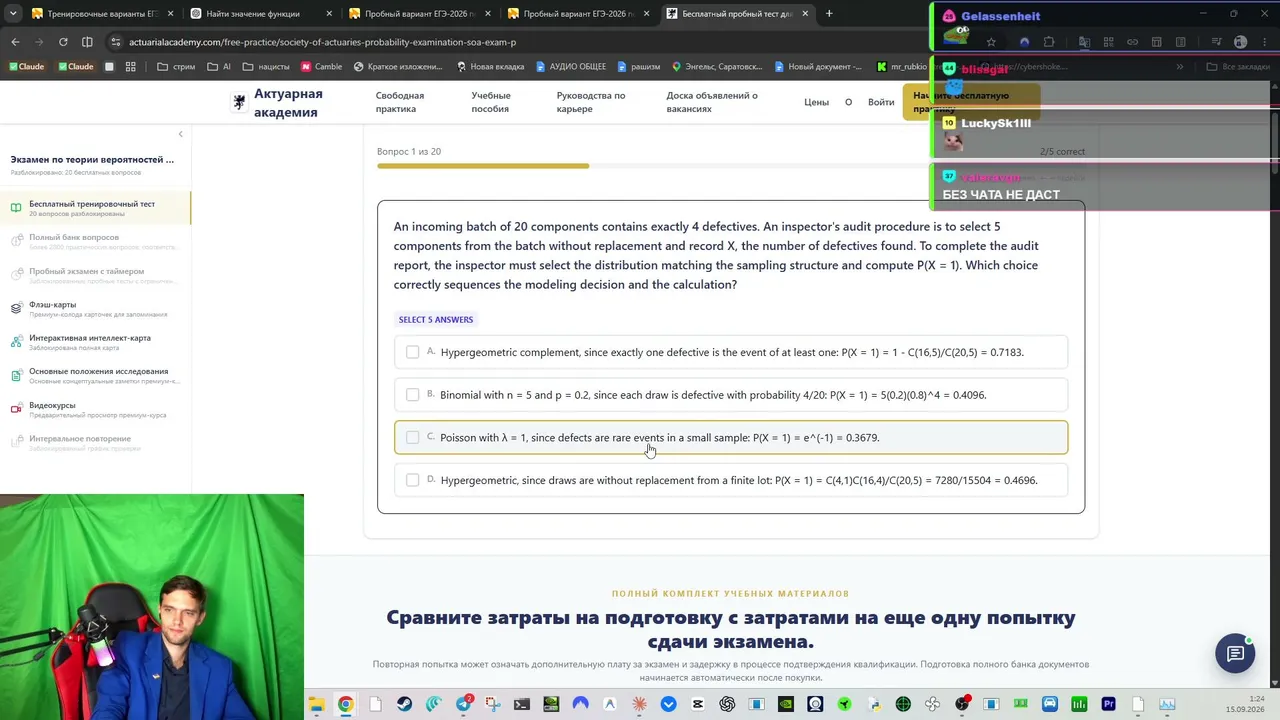Open the 'Цены' pricing link
The height and width of the screenshot is (720, 1280).
point(816,102)
